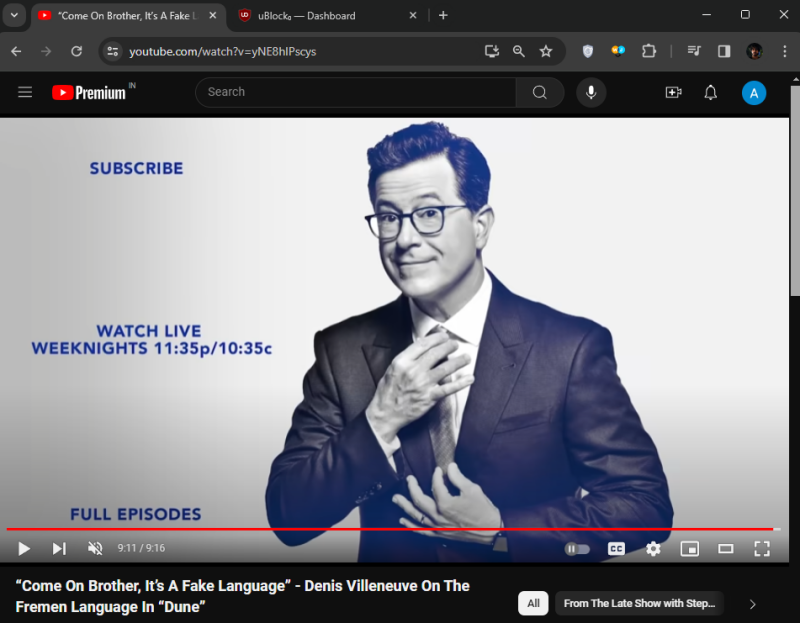This screenshot has width=800, height=623.
Task: Show more chips with the right chevron
Action: pyautogui.click(x=753, y=604)
